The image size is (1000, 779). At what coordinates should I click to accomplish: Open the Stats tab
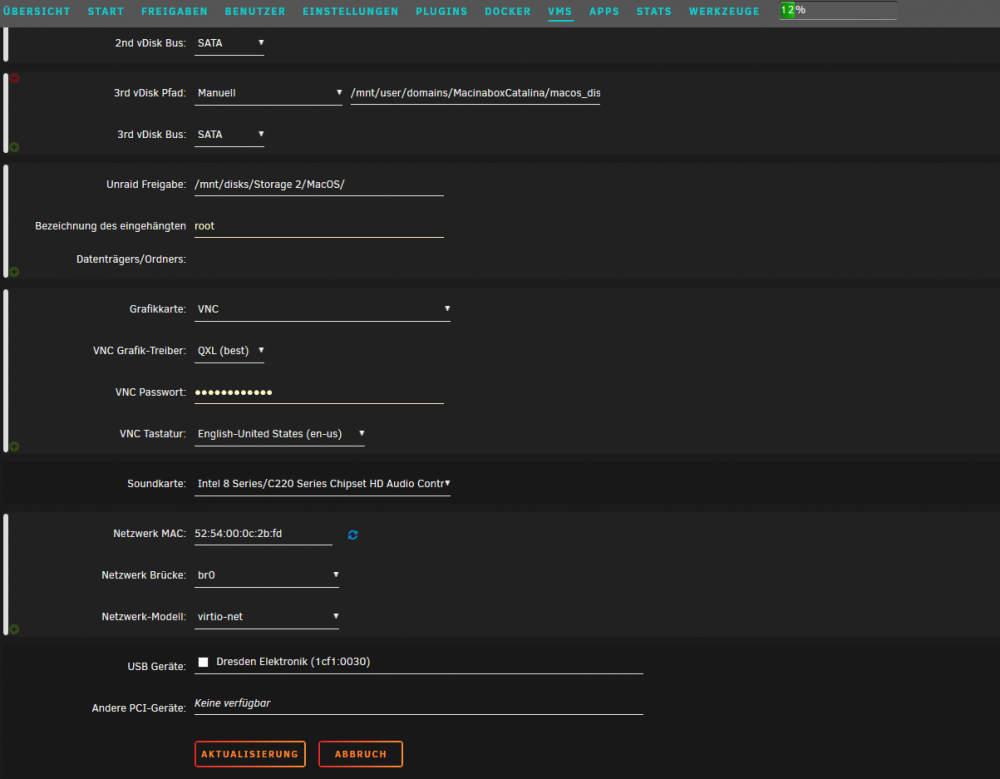click(654, 11)
